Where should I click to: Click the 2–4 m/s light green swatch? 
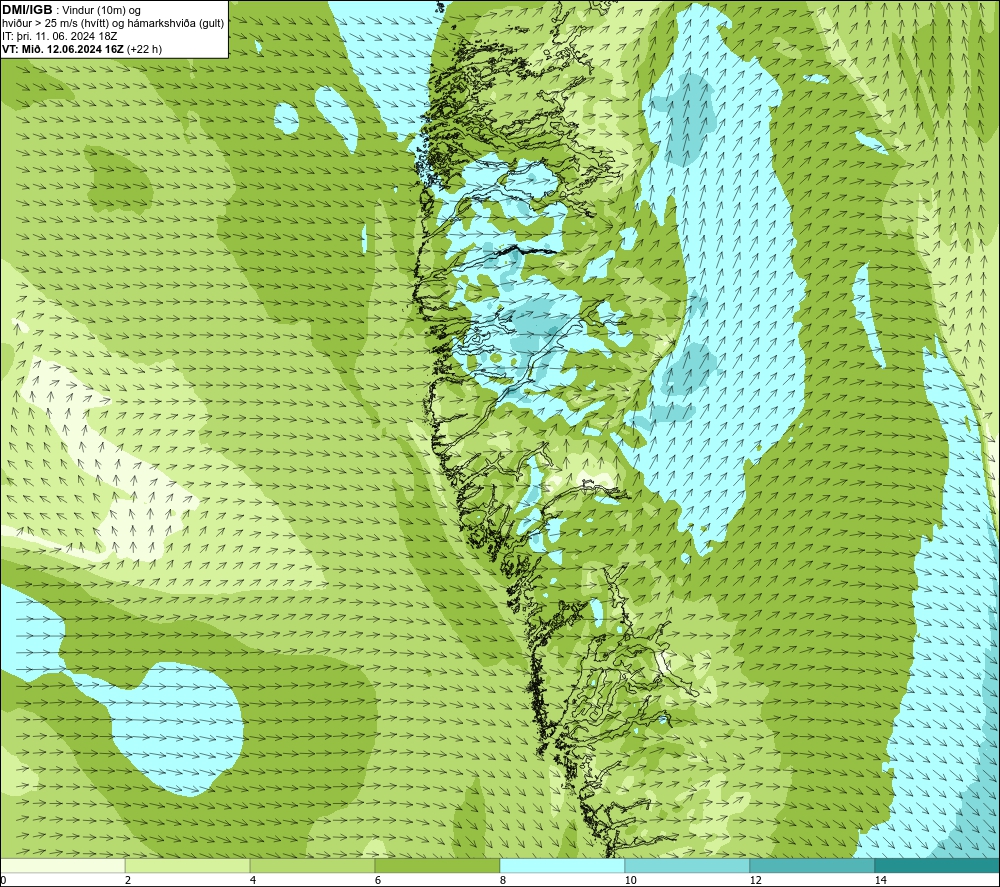point(188,865)
